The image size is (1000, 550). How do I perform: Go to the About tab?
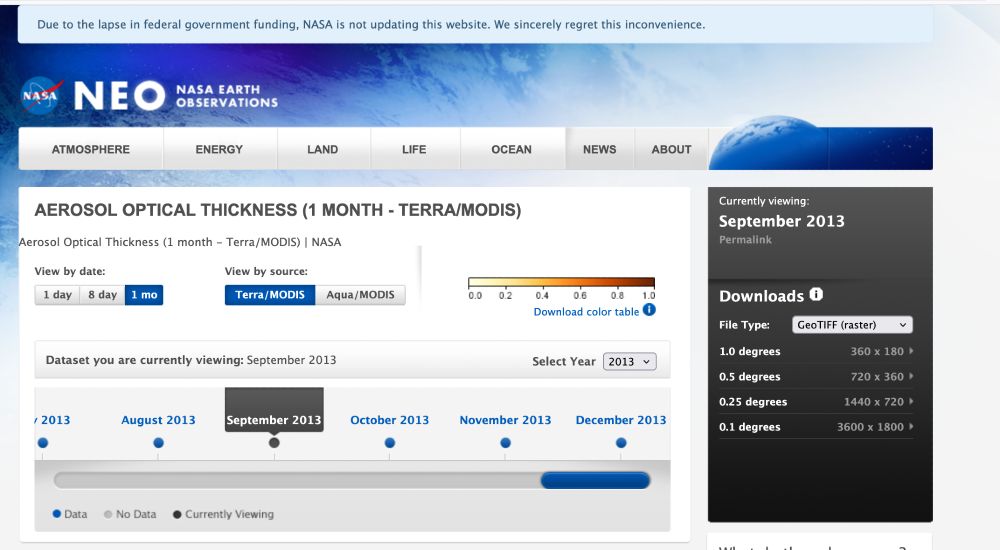pyautogui.click(x=672, y=149)
